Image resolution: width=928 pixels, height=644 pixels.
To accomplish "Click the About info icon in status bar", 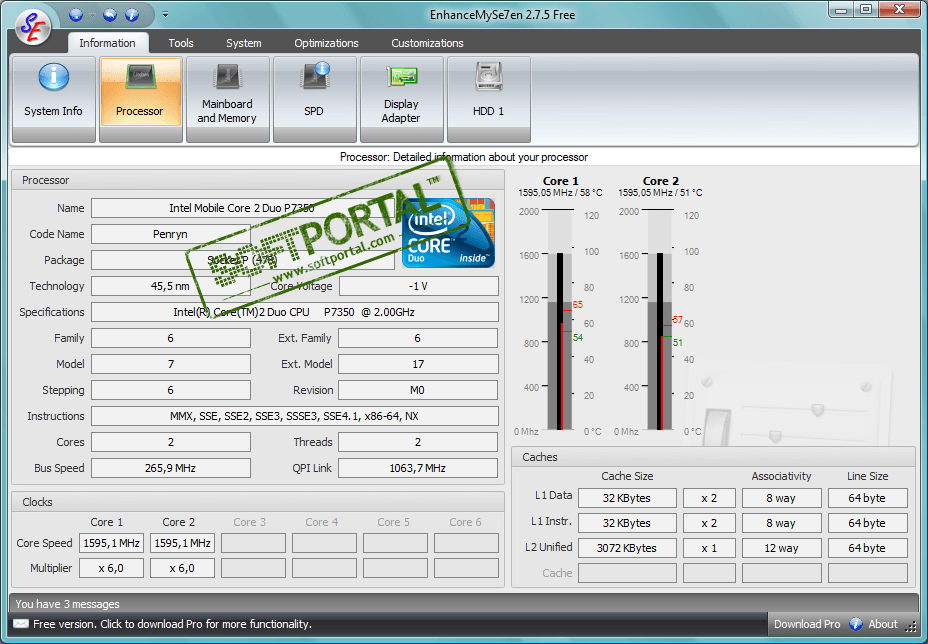I will coord(856,624).
